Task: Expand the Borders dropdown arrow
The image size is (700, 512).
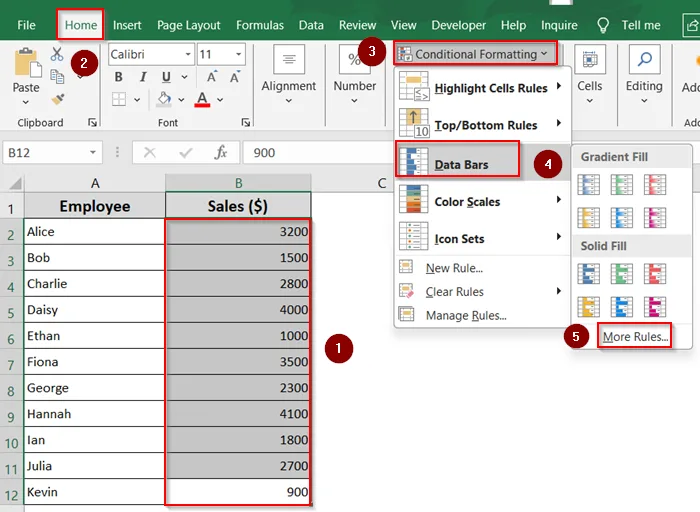Action: [x=137, y=100]
